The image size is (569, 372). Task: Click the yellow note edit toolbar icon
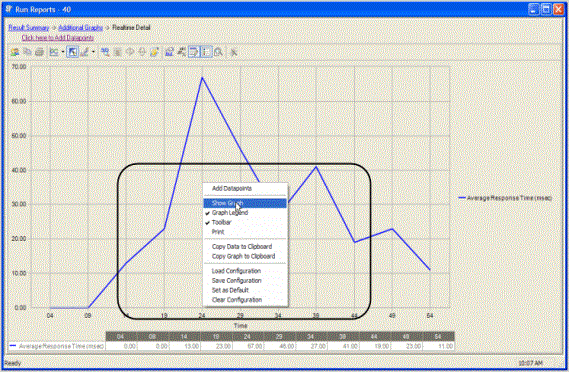click(155, 52)
